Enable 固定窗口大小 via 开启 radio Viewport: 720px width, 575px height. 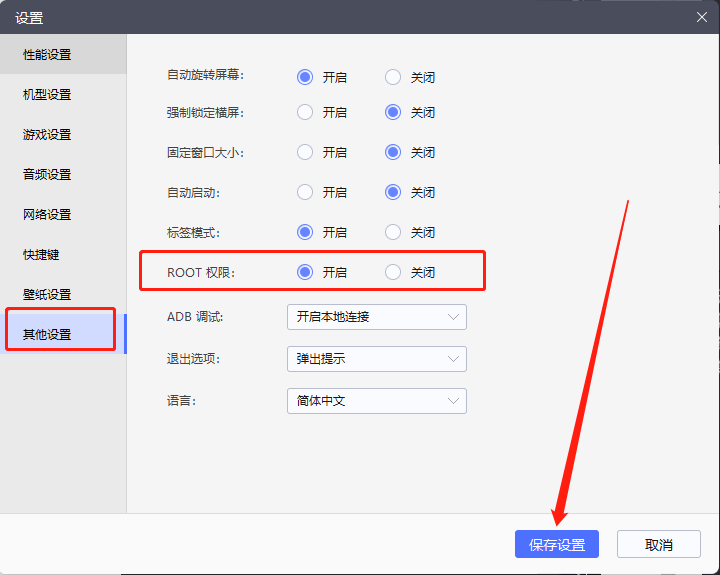tap(305, 152)
